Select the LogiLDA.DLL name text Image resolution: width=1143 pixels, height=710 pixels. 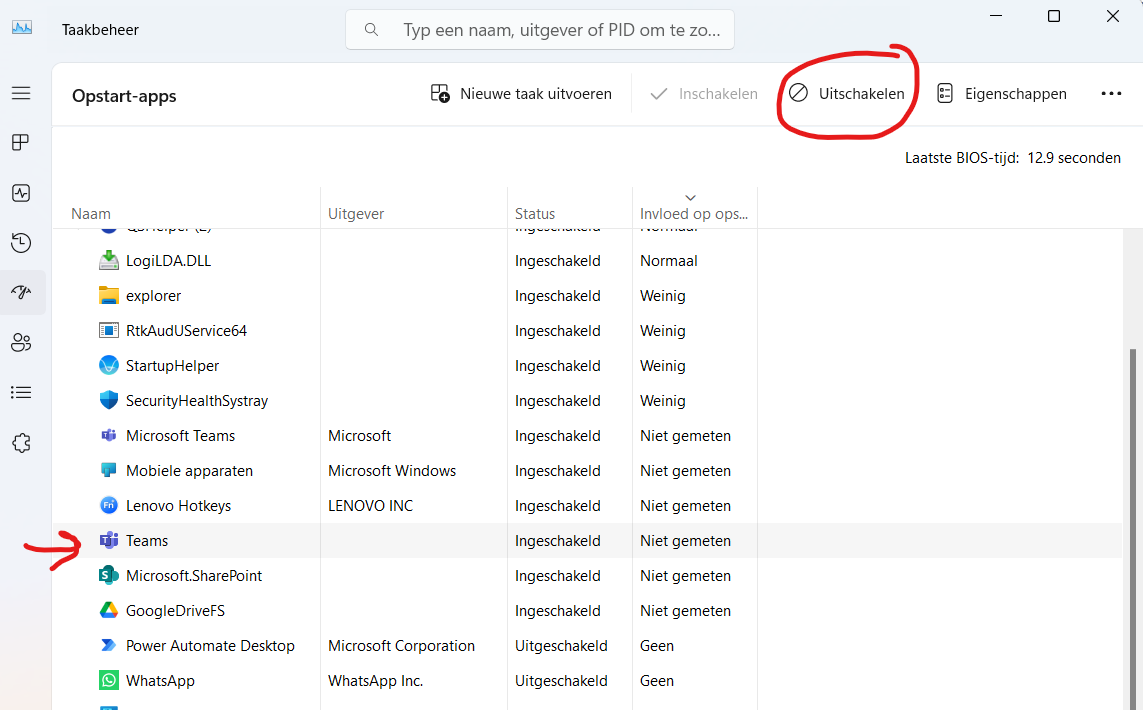pyautogui.click(x=168, y=261)
